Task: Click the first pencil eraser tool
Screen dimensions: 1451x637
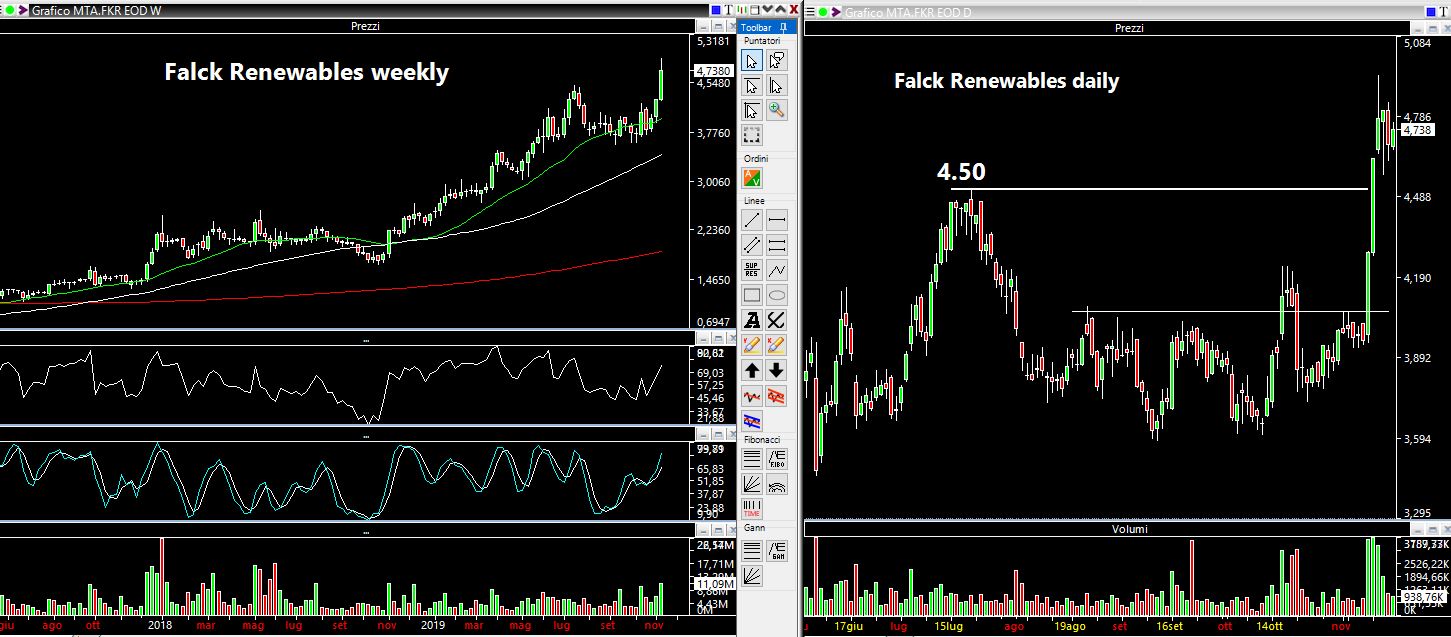Action: [752, 345]
